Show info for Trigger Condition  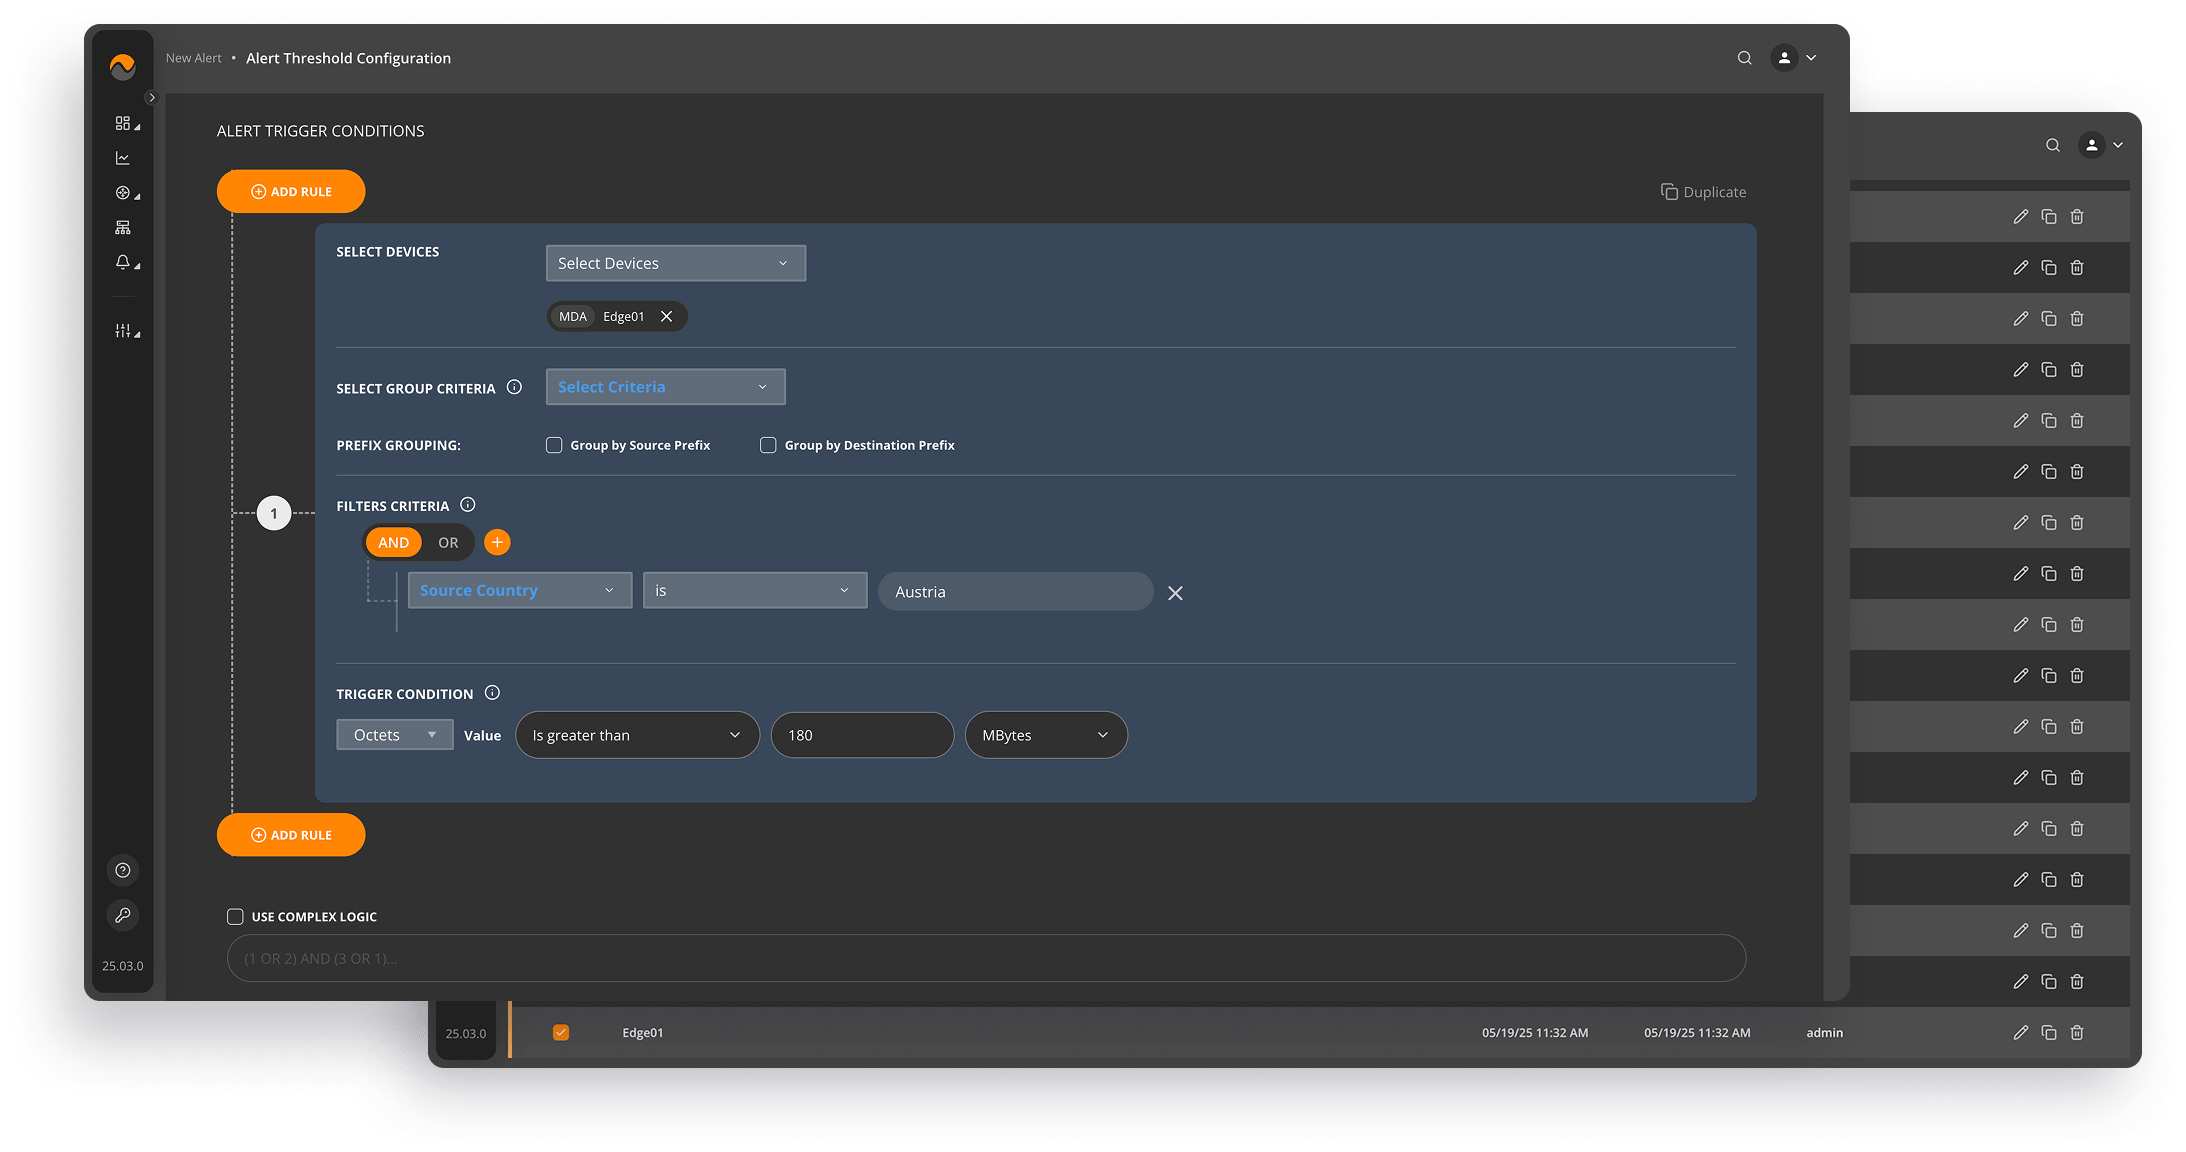[492, 693]
